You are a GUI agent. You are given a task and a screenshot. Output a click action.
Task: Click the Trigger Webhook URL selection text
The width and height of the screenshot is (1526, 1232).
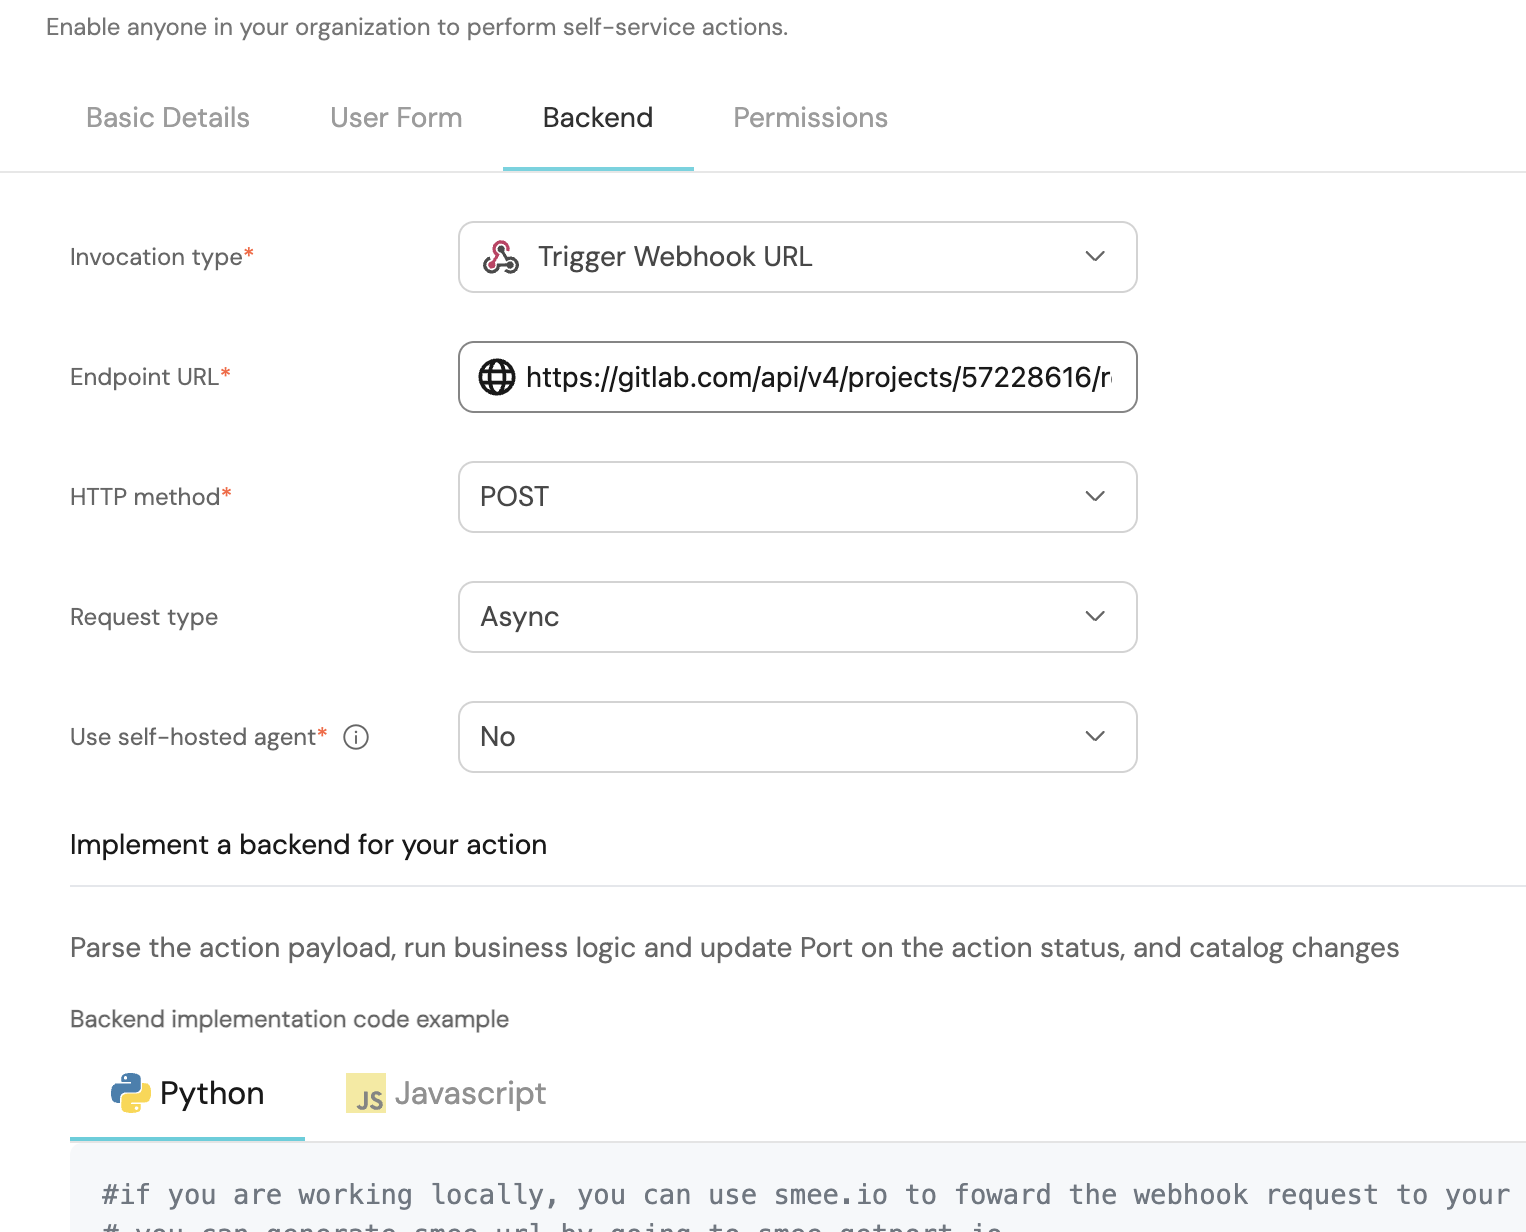675,257
